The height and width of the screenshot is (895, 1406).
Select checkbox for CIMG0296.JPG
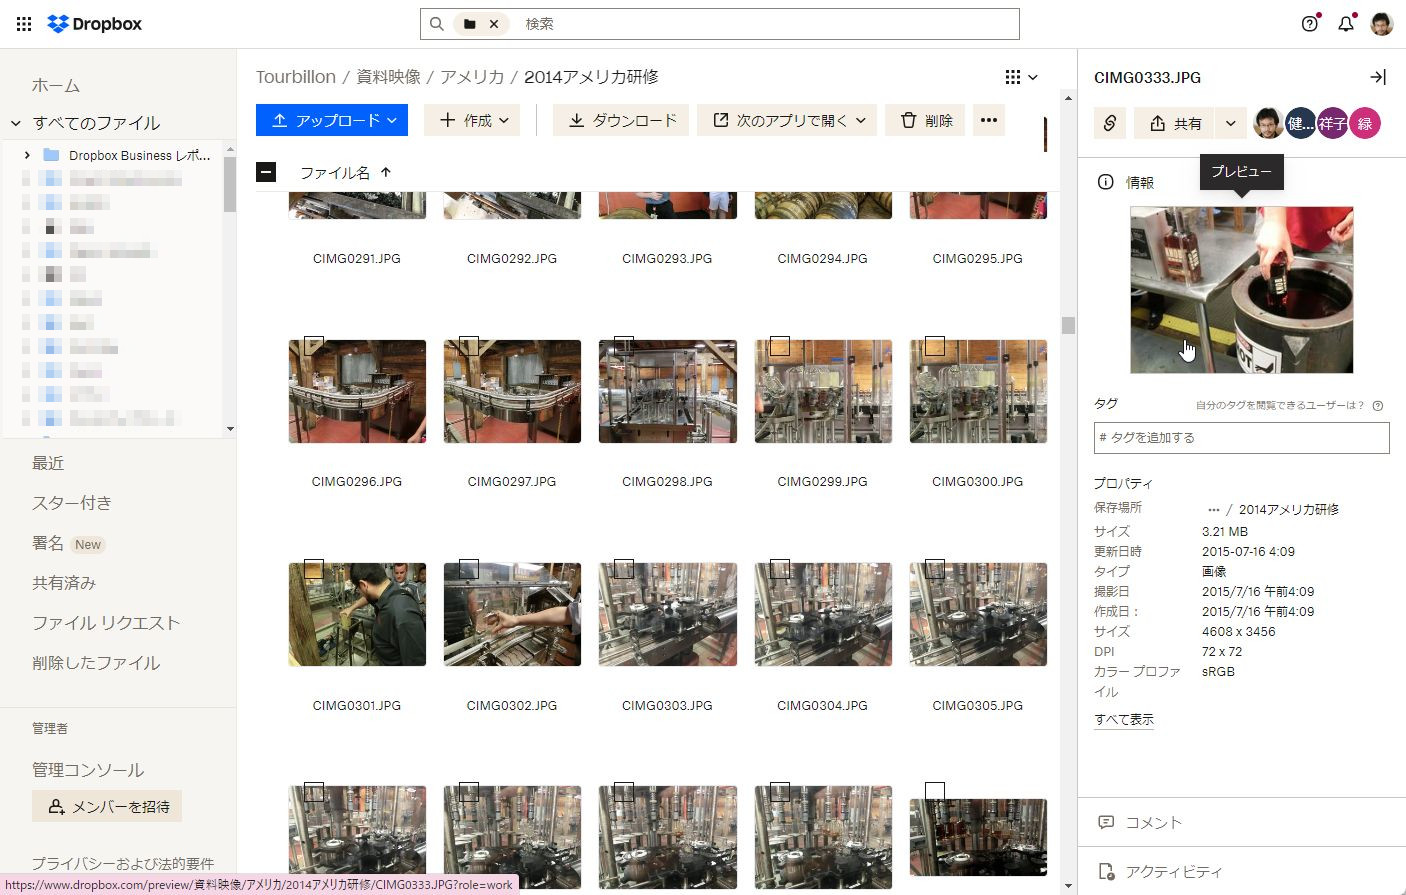314,346
